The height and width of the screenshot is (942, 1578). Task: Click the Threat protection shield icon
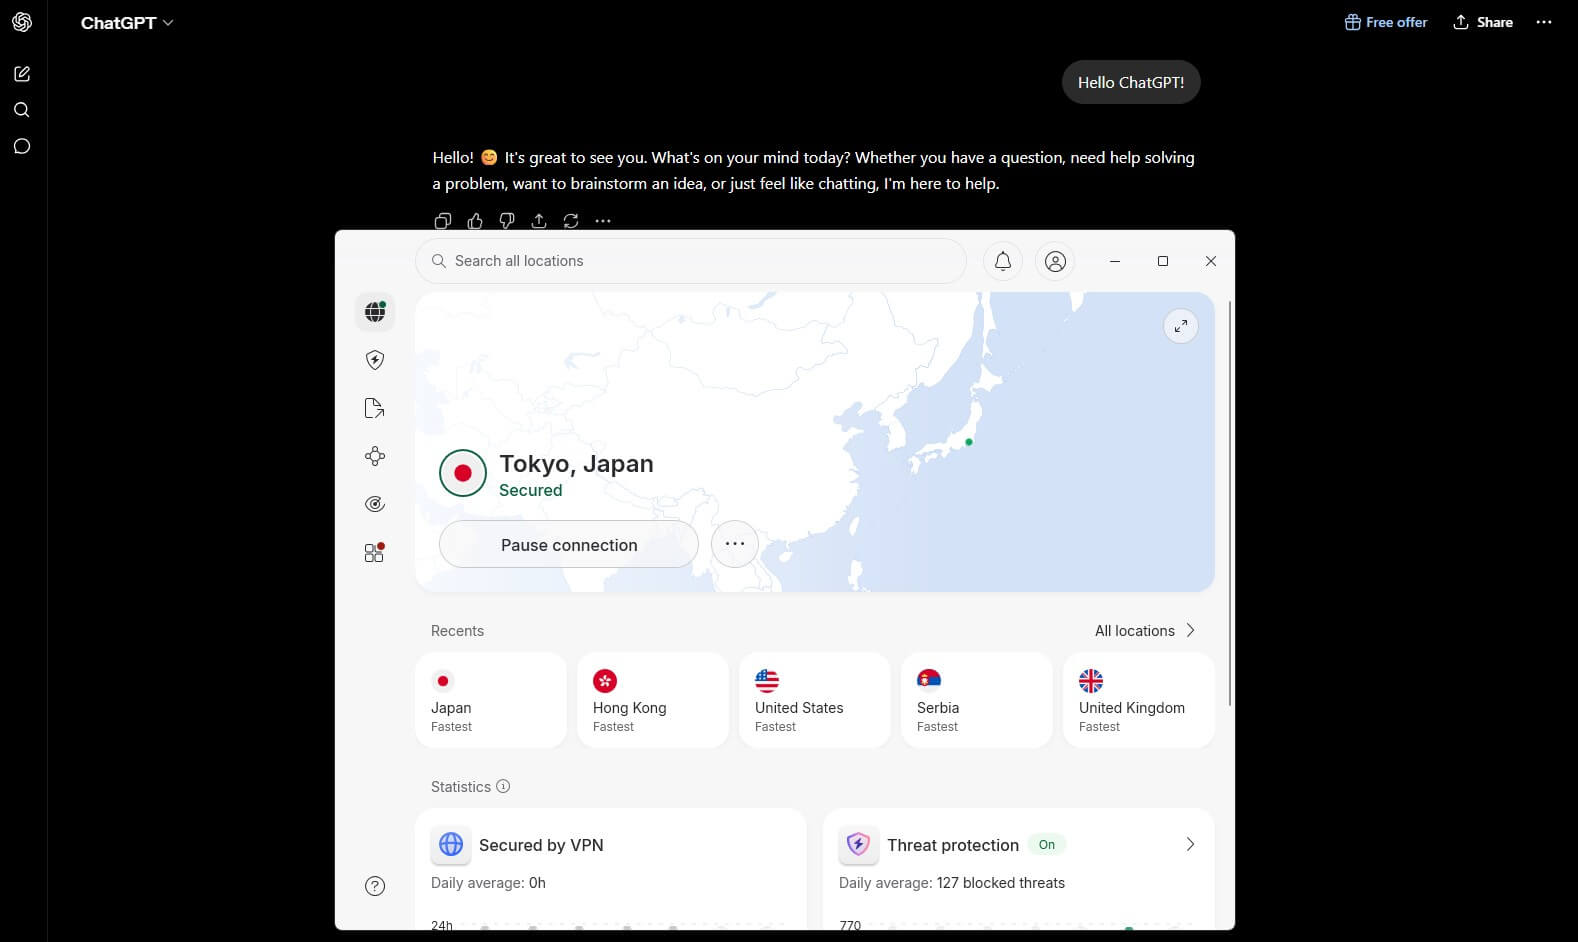[858, 844]
